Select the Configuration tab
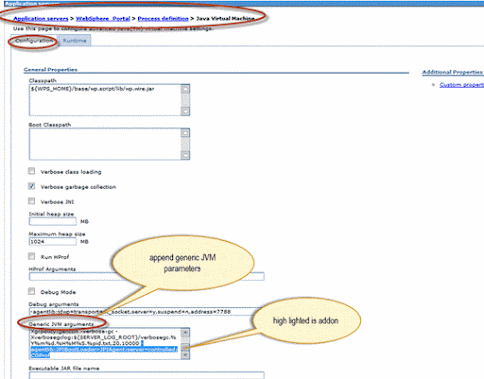Viewport: 484px width, 379px height. (34, 41)
